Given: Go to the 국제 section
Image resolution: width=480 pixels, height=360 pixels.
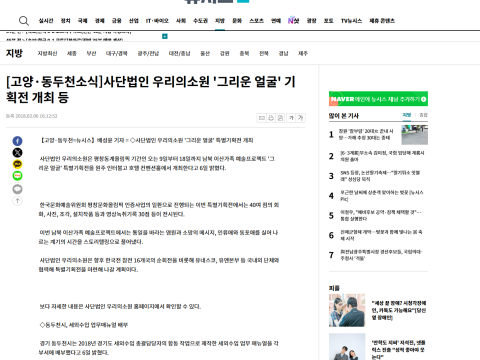Looking at the screenshot, I should click(x=82, y=21).
